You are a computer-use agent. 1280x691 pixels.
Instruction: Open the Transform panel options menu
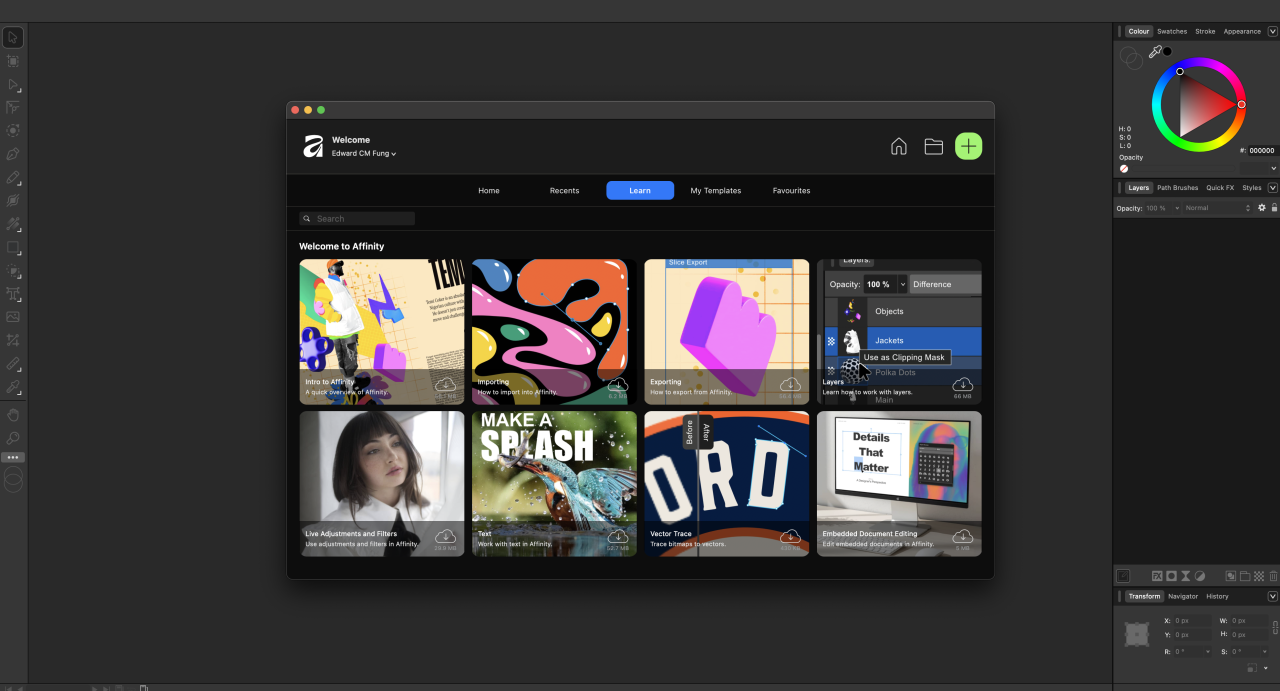1272,596
